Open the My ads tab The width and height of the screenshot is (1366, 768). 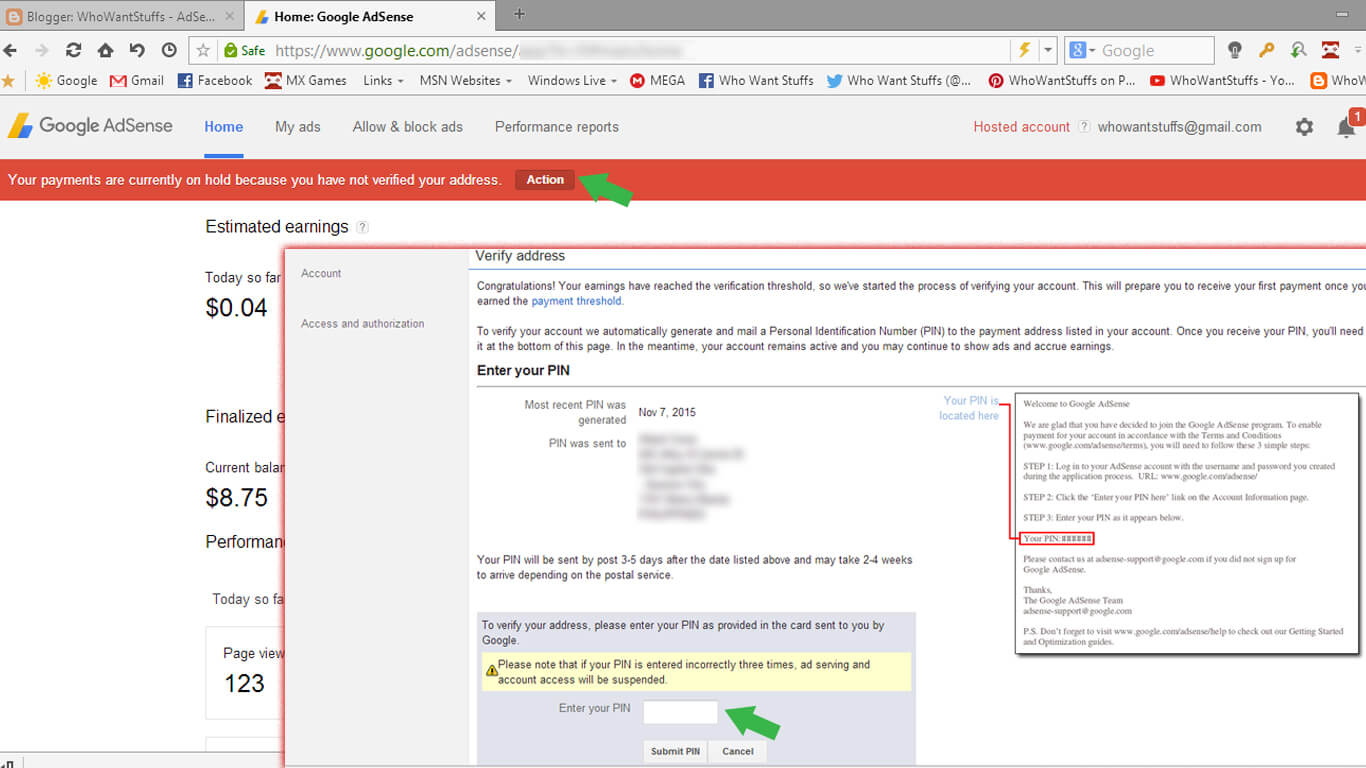coord(298,127)
